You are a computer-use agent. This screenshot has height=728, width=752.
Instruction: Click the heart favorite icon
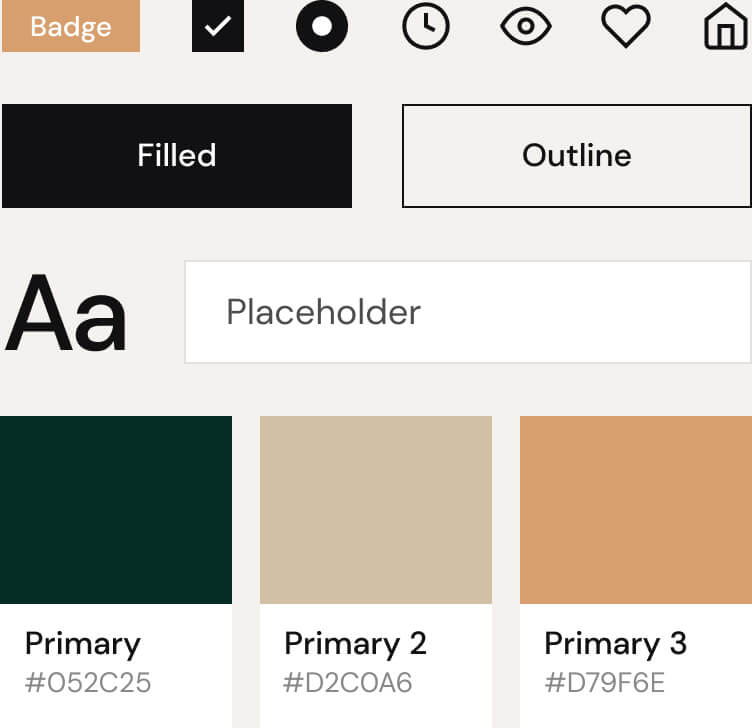click(x=626, y=27)
